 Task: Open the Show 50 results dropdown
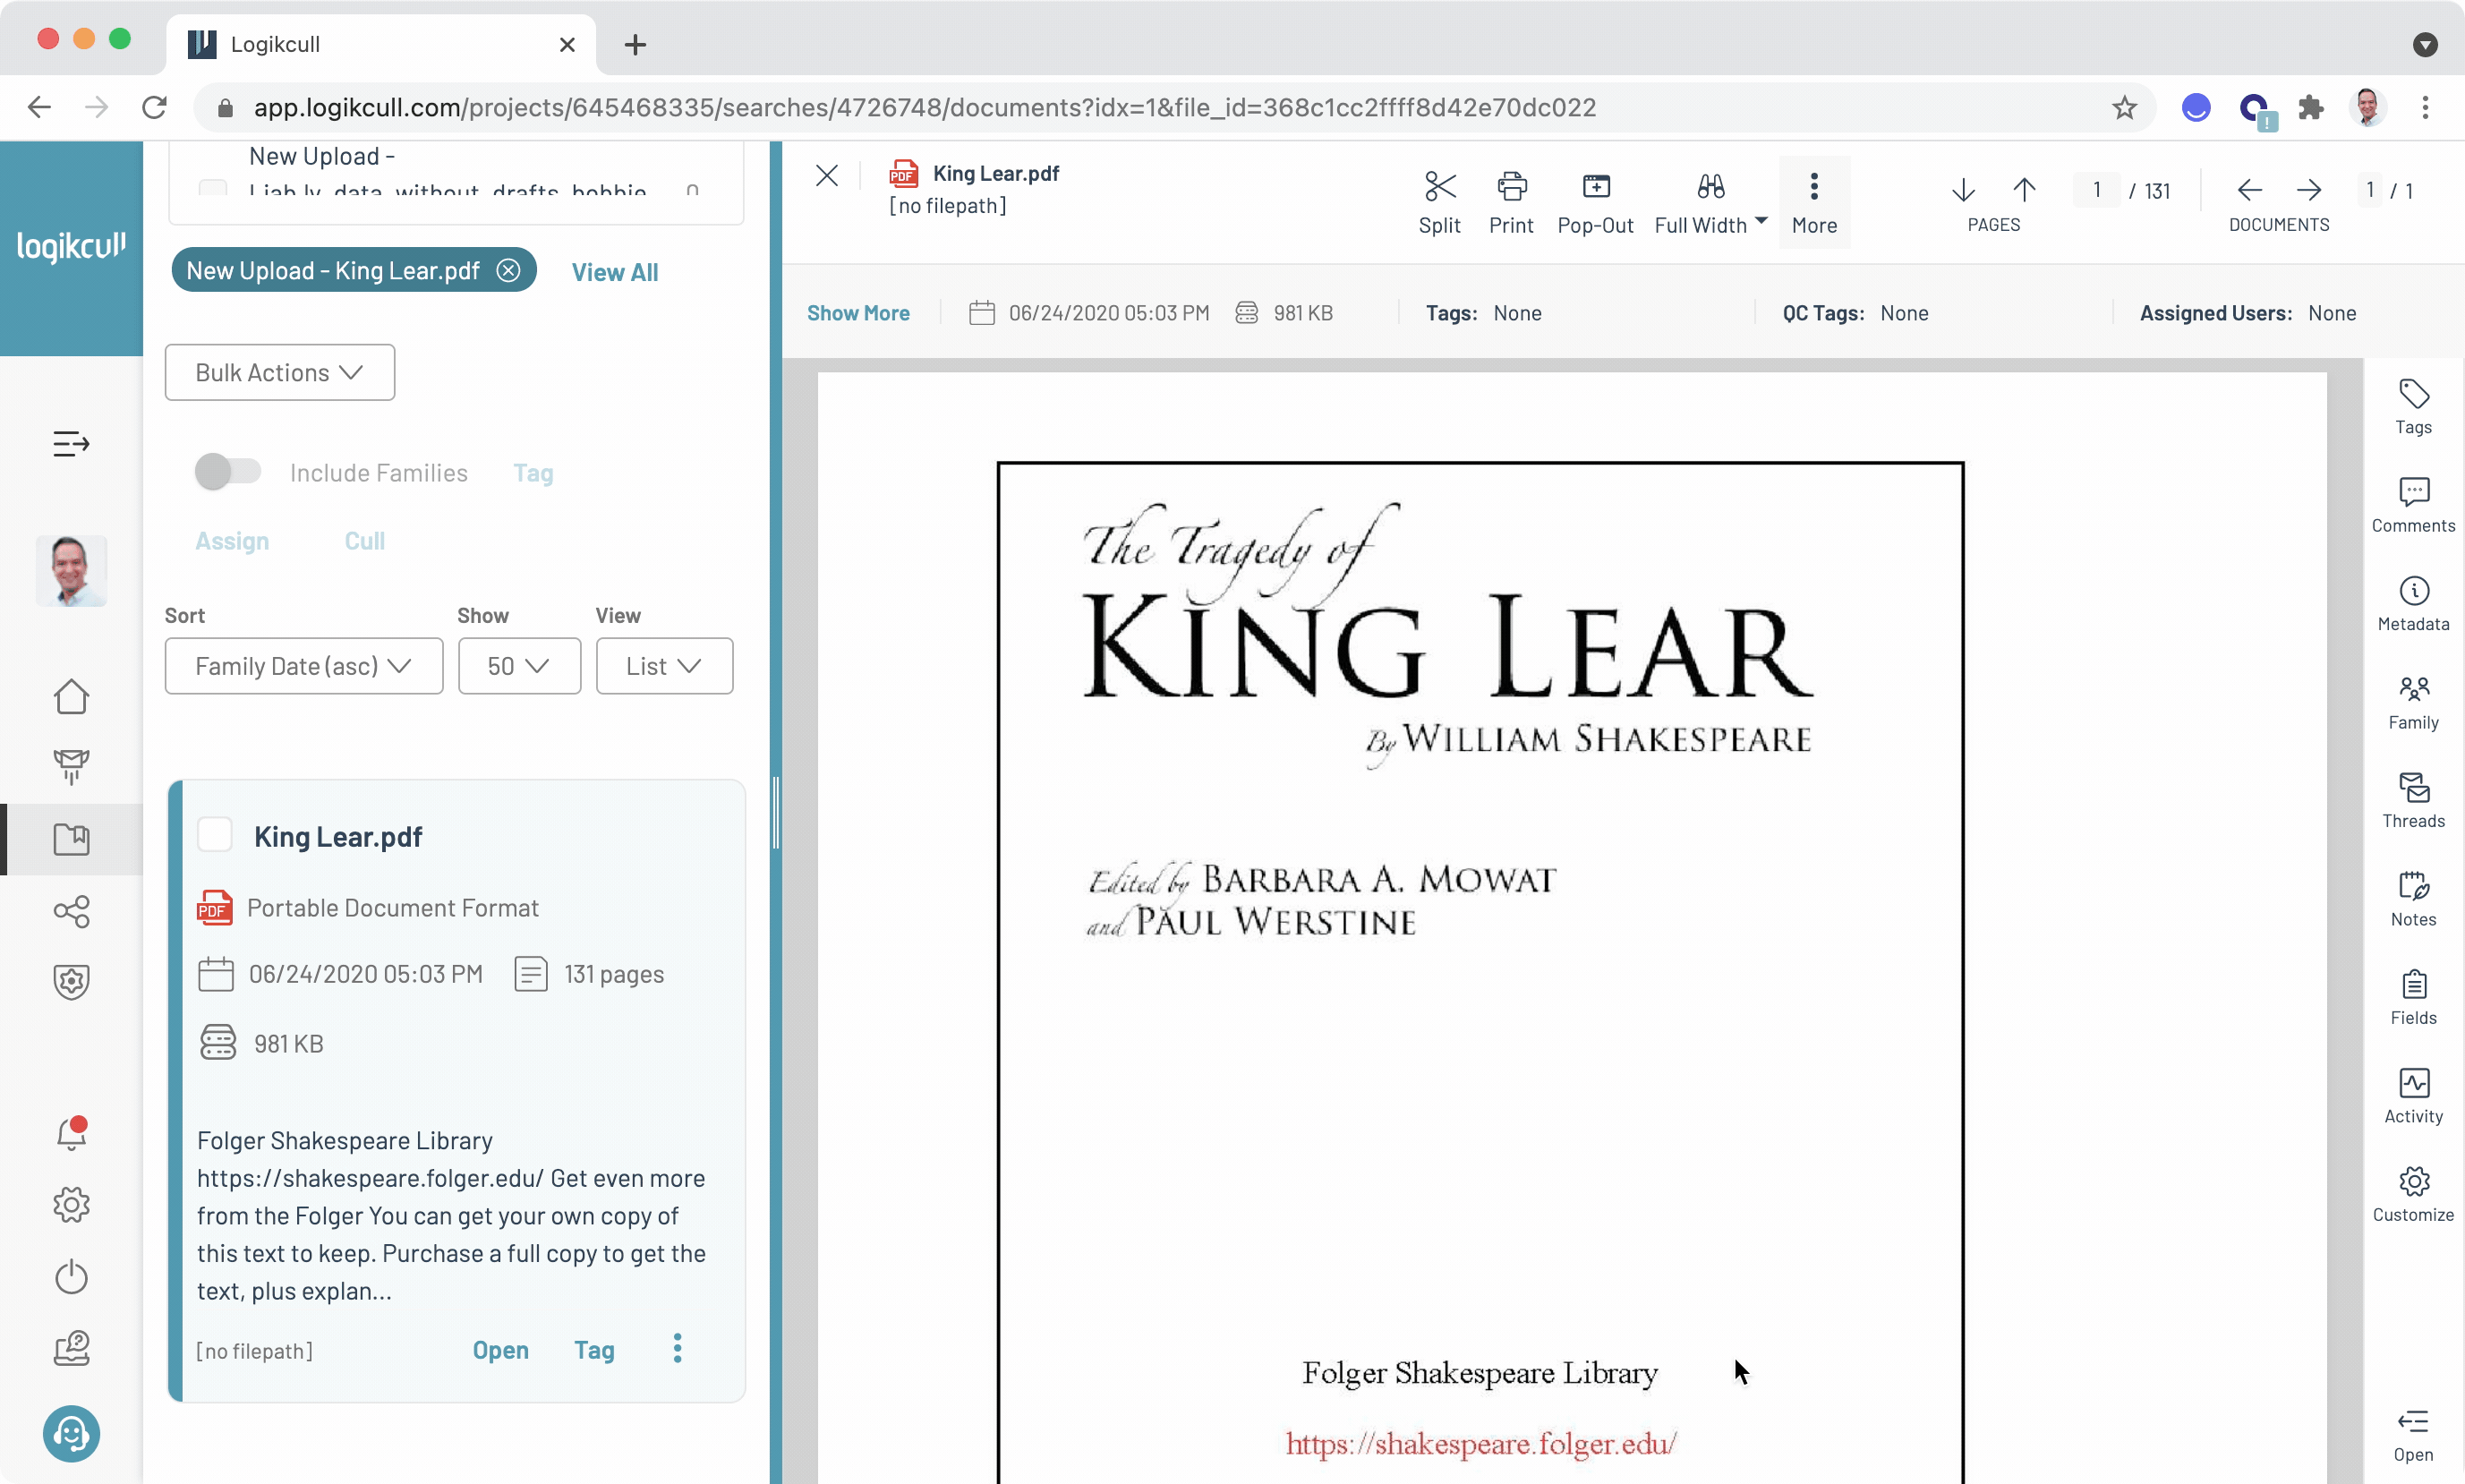[519, 666]
